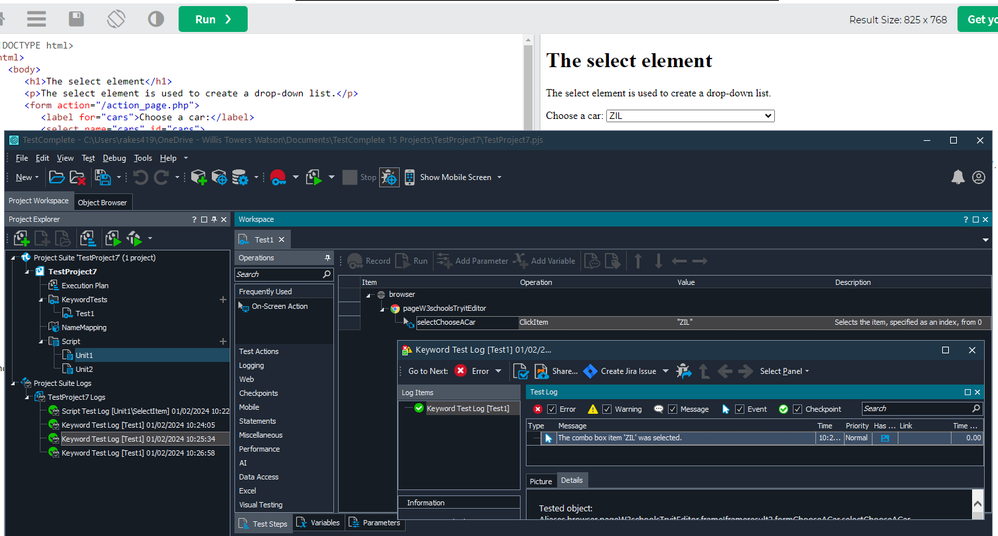
Task: Click the Show Mobile Screen phone icon
Action: click(x=409, y=177)
